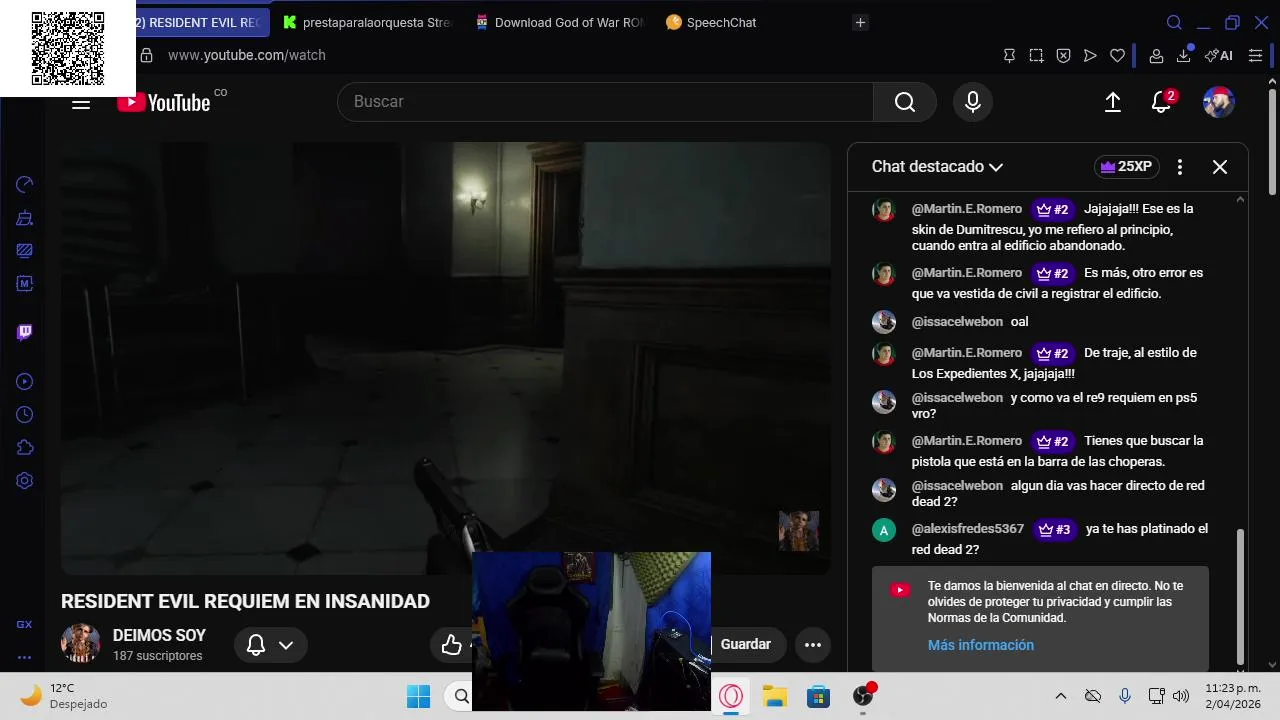Click the YouTube search magnifier button

tap(905, 102)
